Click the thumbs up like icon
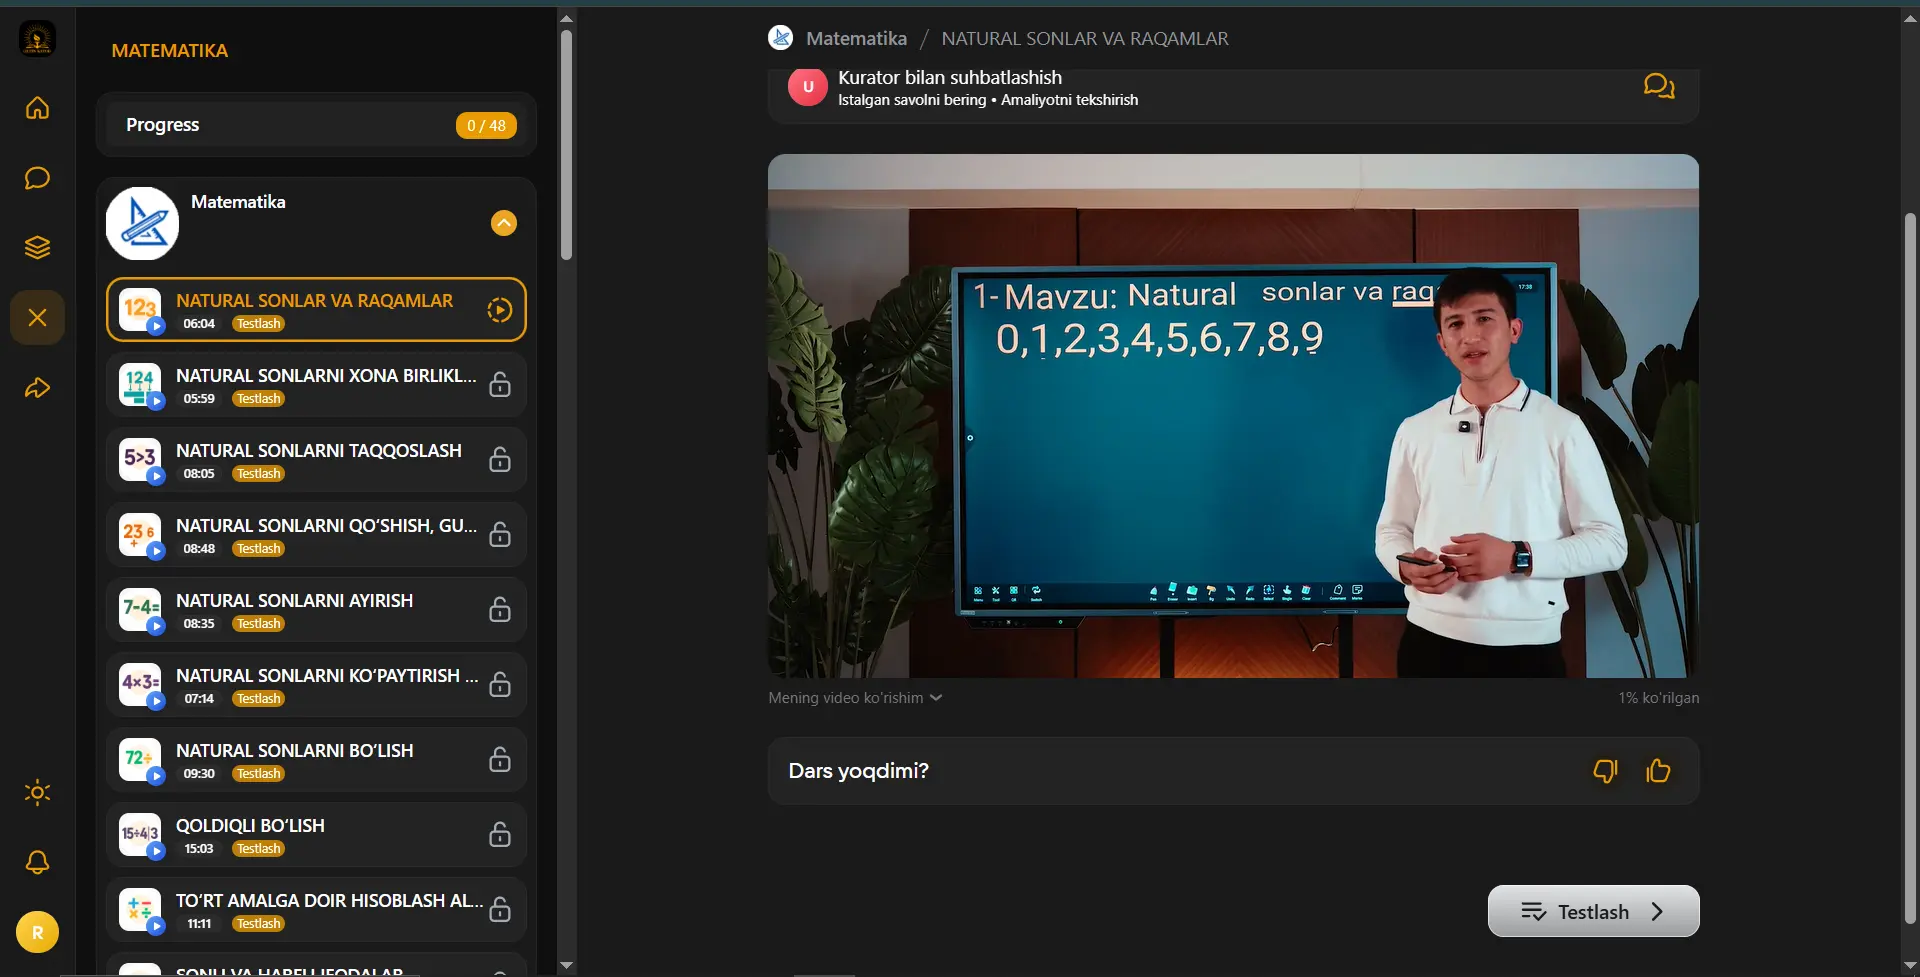 (1658, 771)
